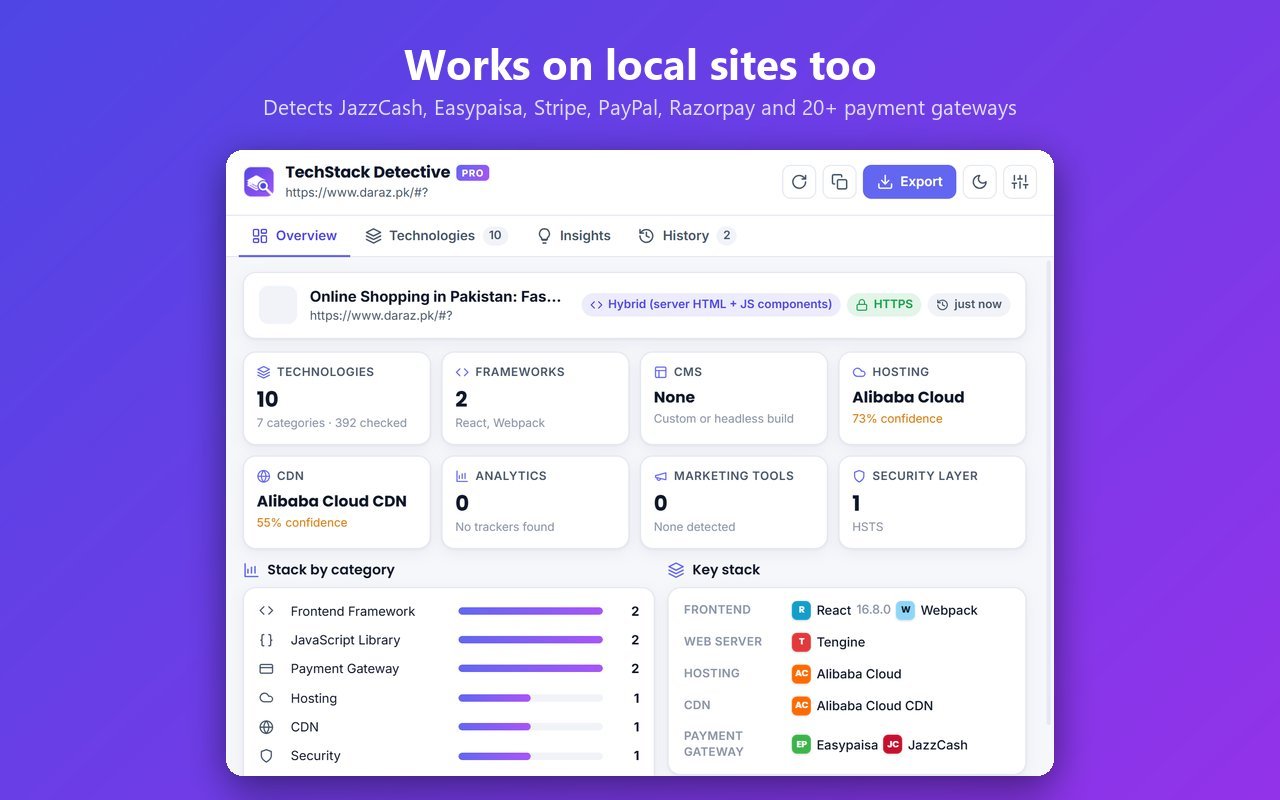Toggle dark mode with the moon icon
The width and height of the screenshot is (1280, 800).
coord(980,182)
